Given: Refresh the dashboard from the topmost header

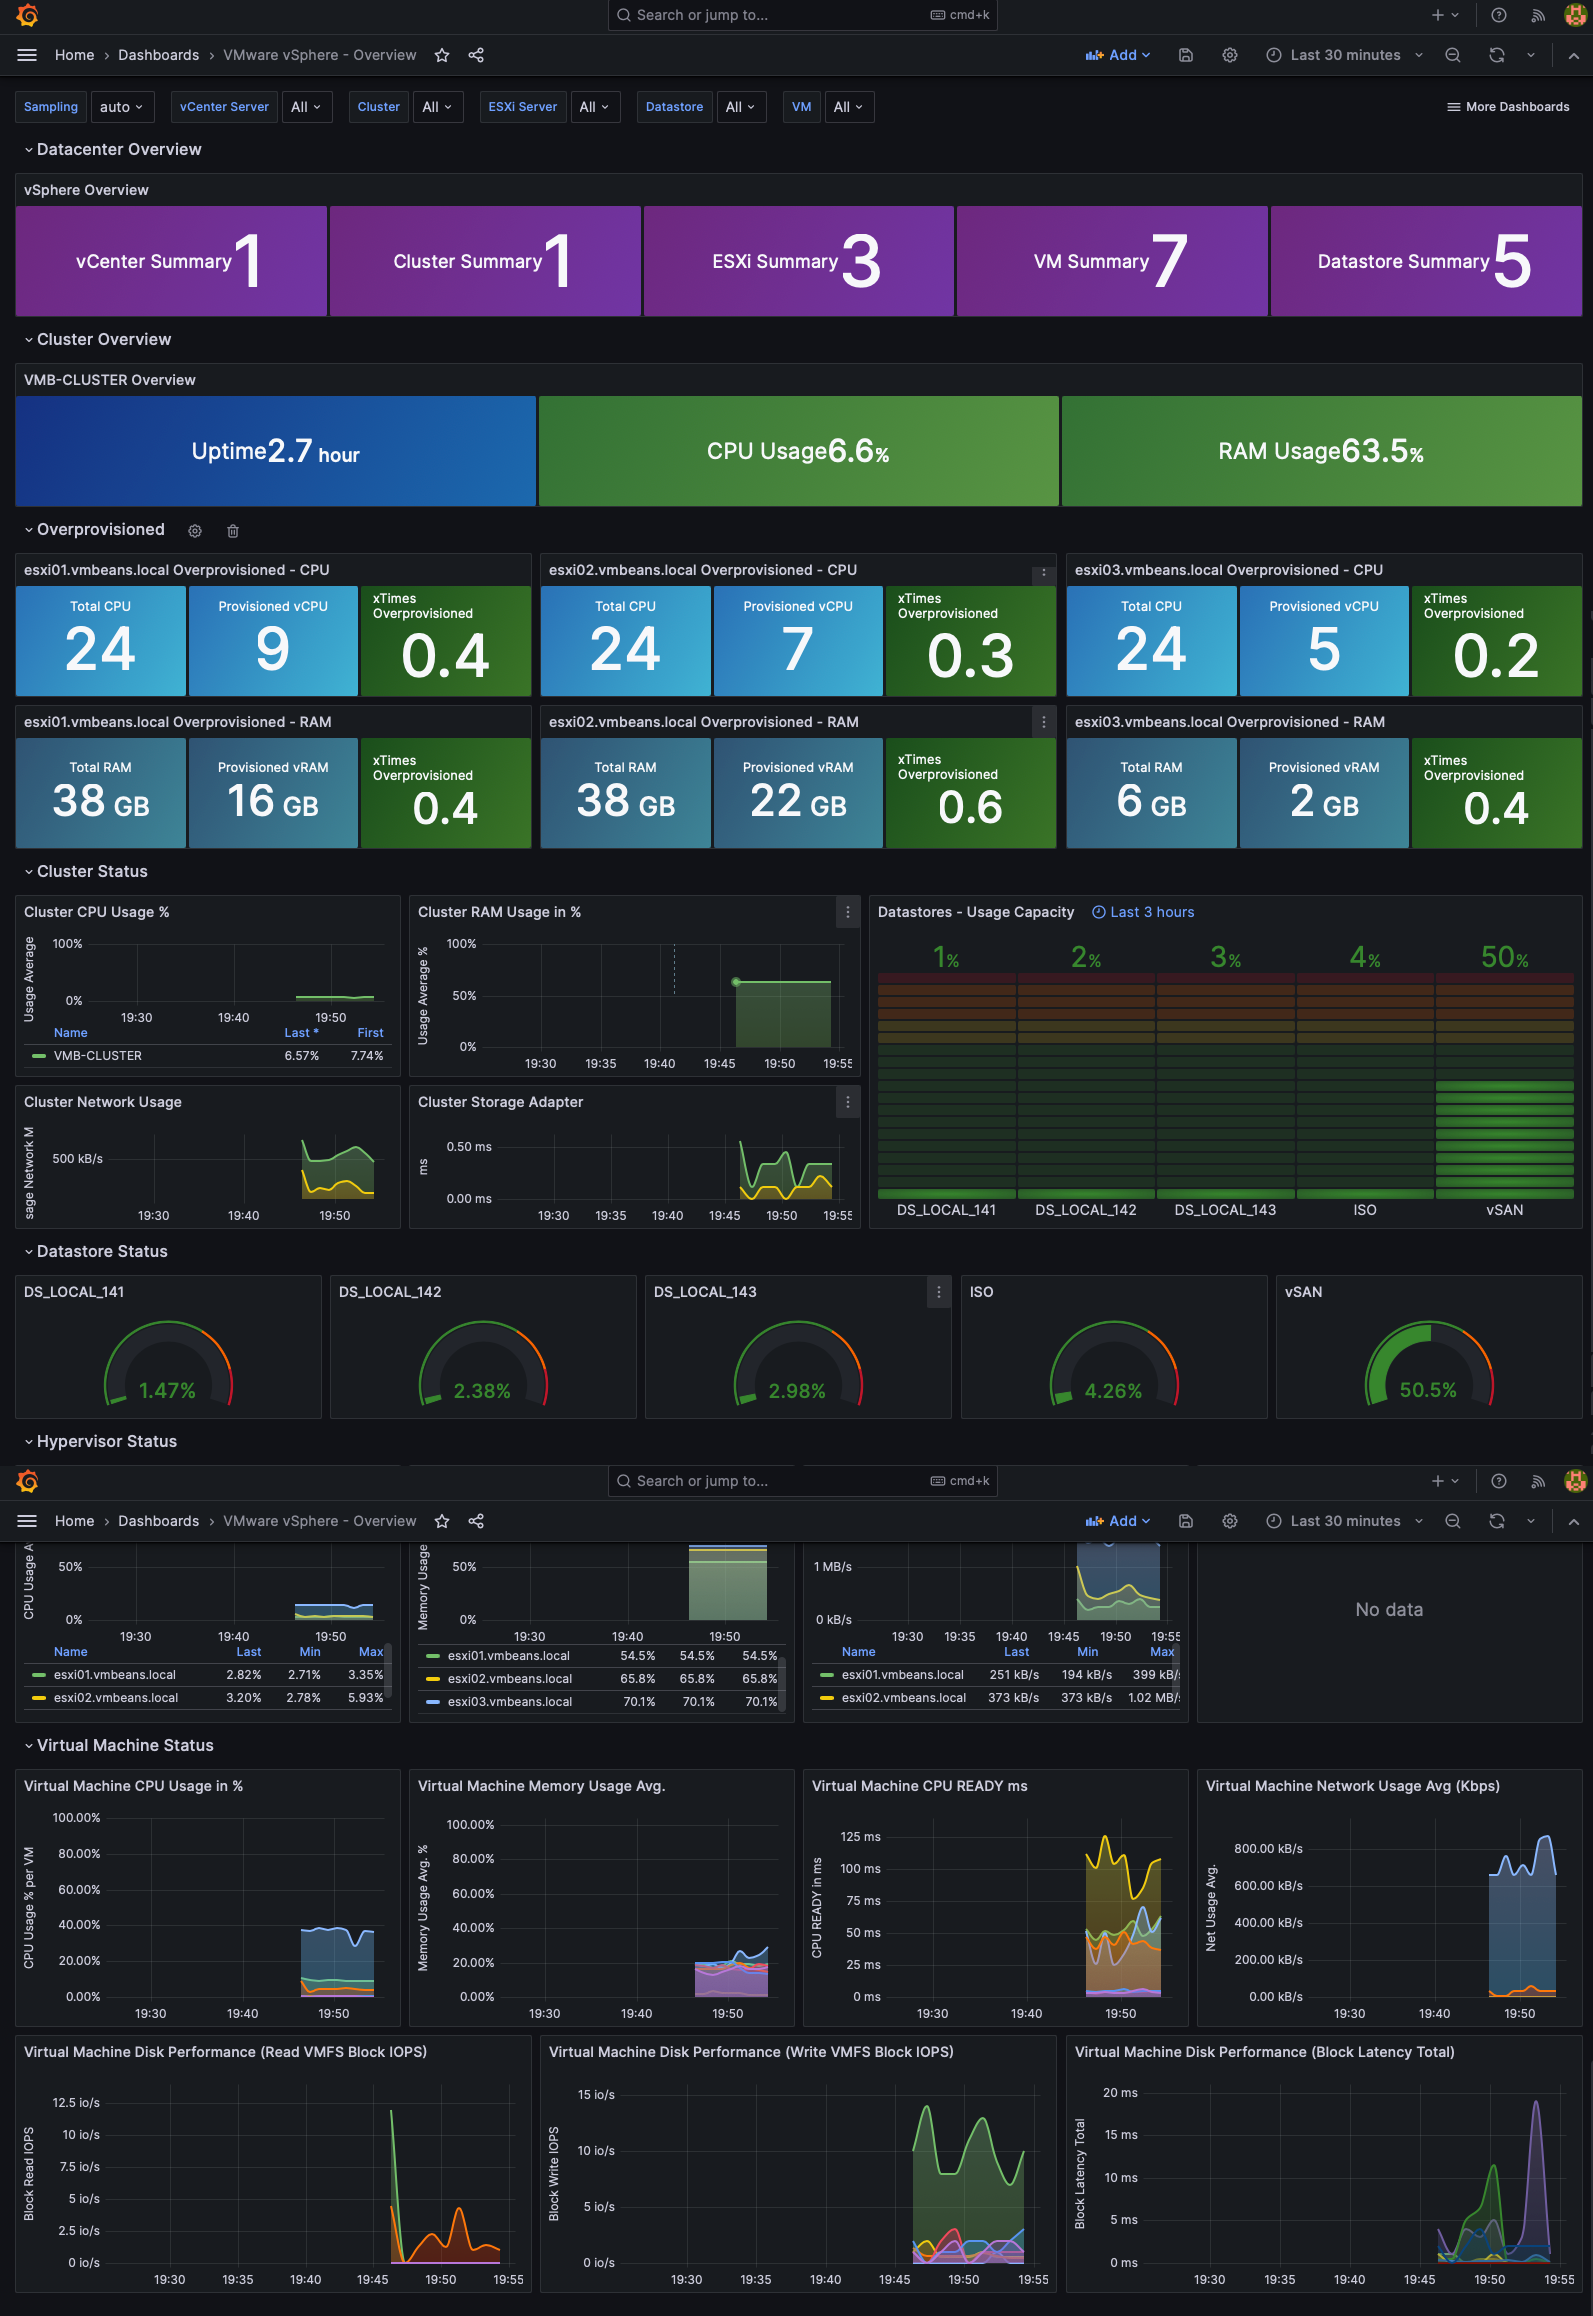Looking at the screenshot, I should (x=1497, y=55).
